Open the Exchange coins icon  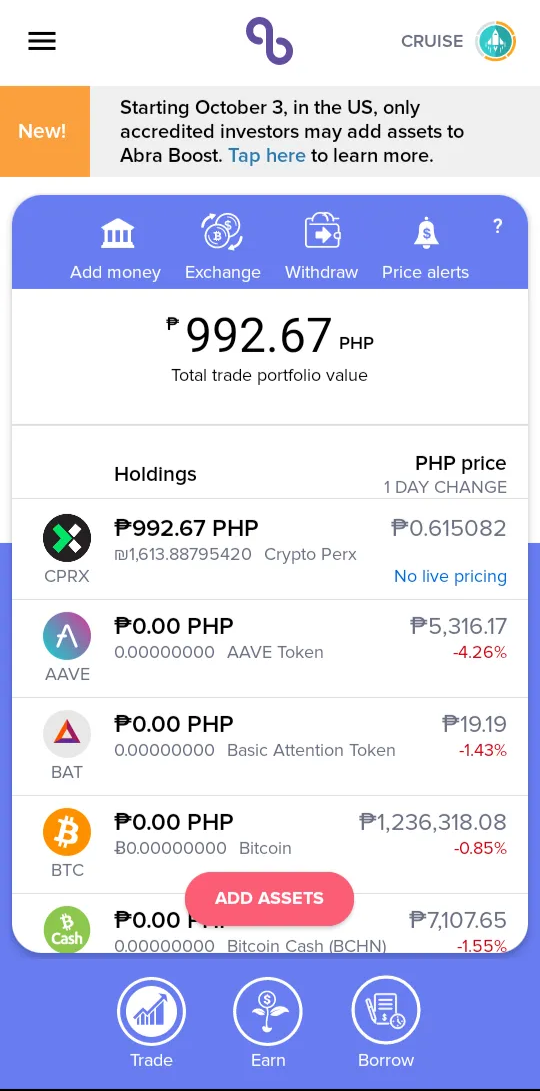[222, 232]
